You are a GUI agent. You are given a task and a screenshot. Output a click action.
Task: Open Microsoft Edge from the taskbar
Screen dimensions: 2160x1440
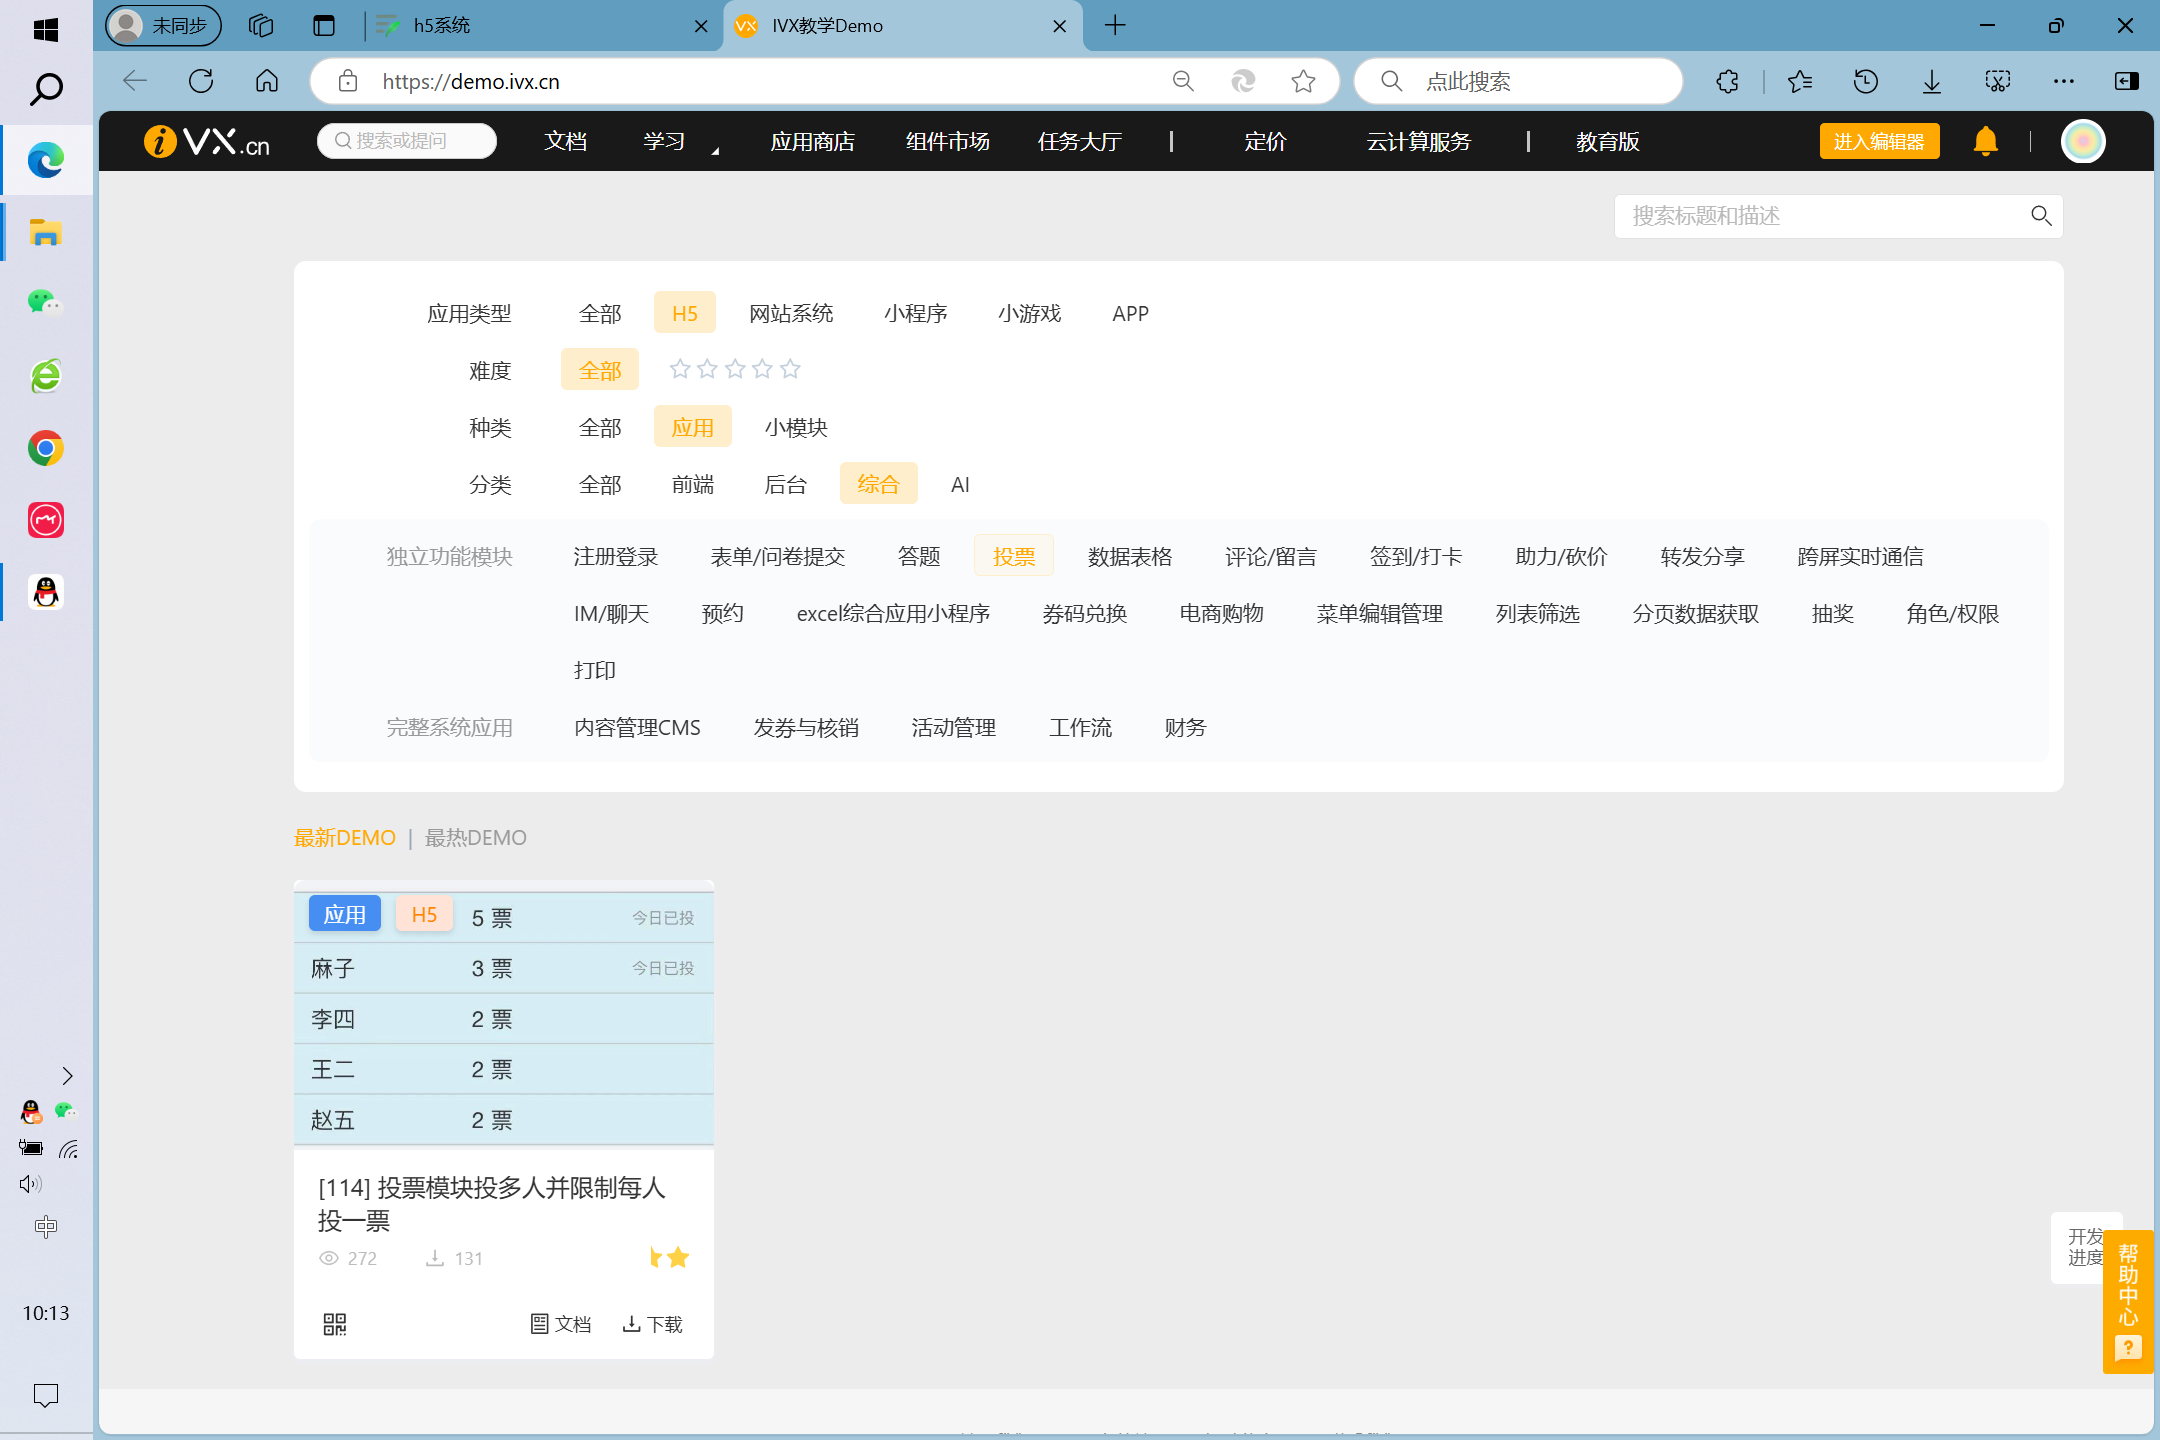coord(46,160)
